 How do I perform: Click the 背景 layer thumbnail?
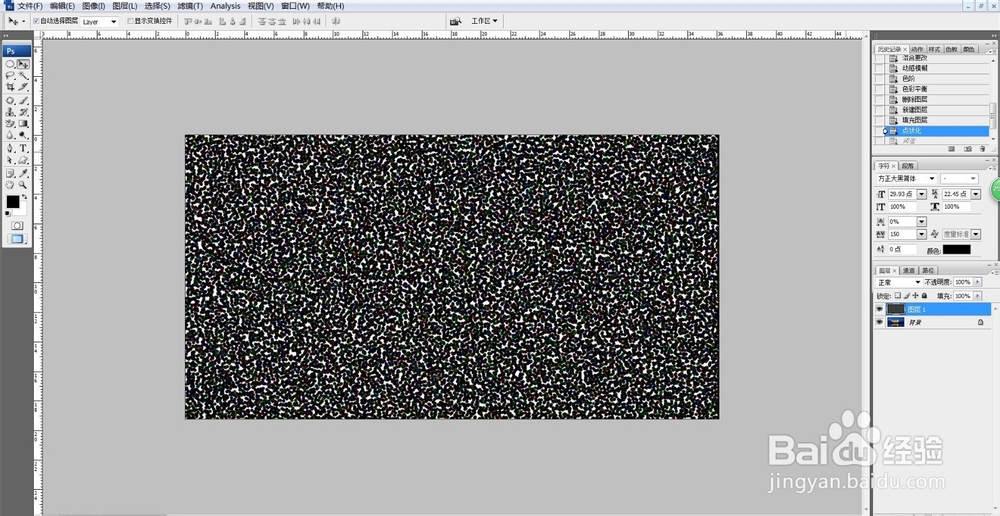coord(895,322)
